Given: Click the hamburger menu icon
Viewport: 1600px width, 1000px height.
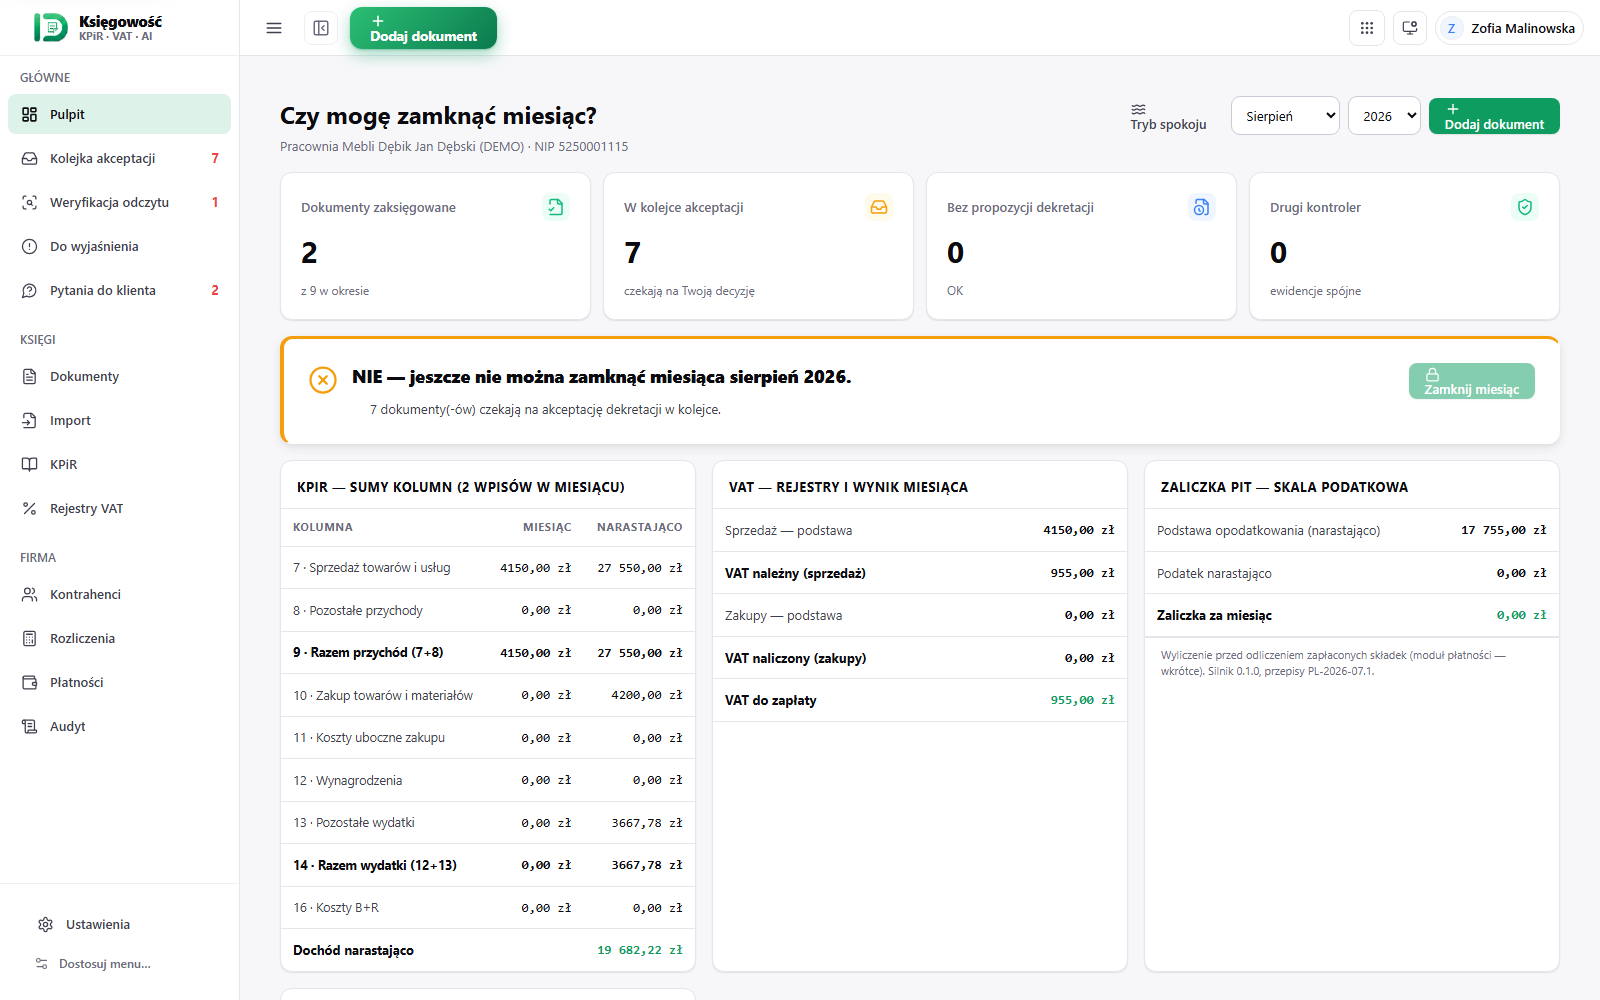Looking at the screenshot, I should pos(274,28).
